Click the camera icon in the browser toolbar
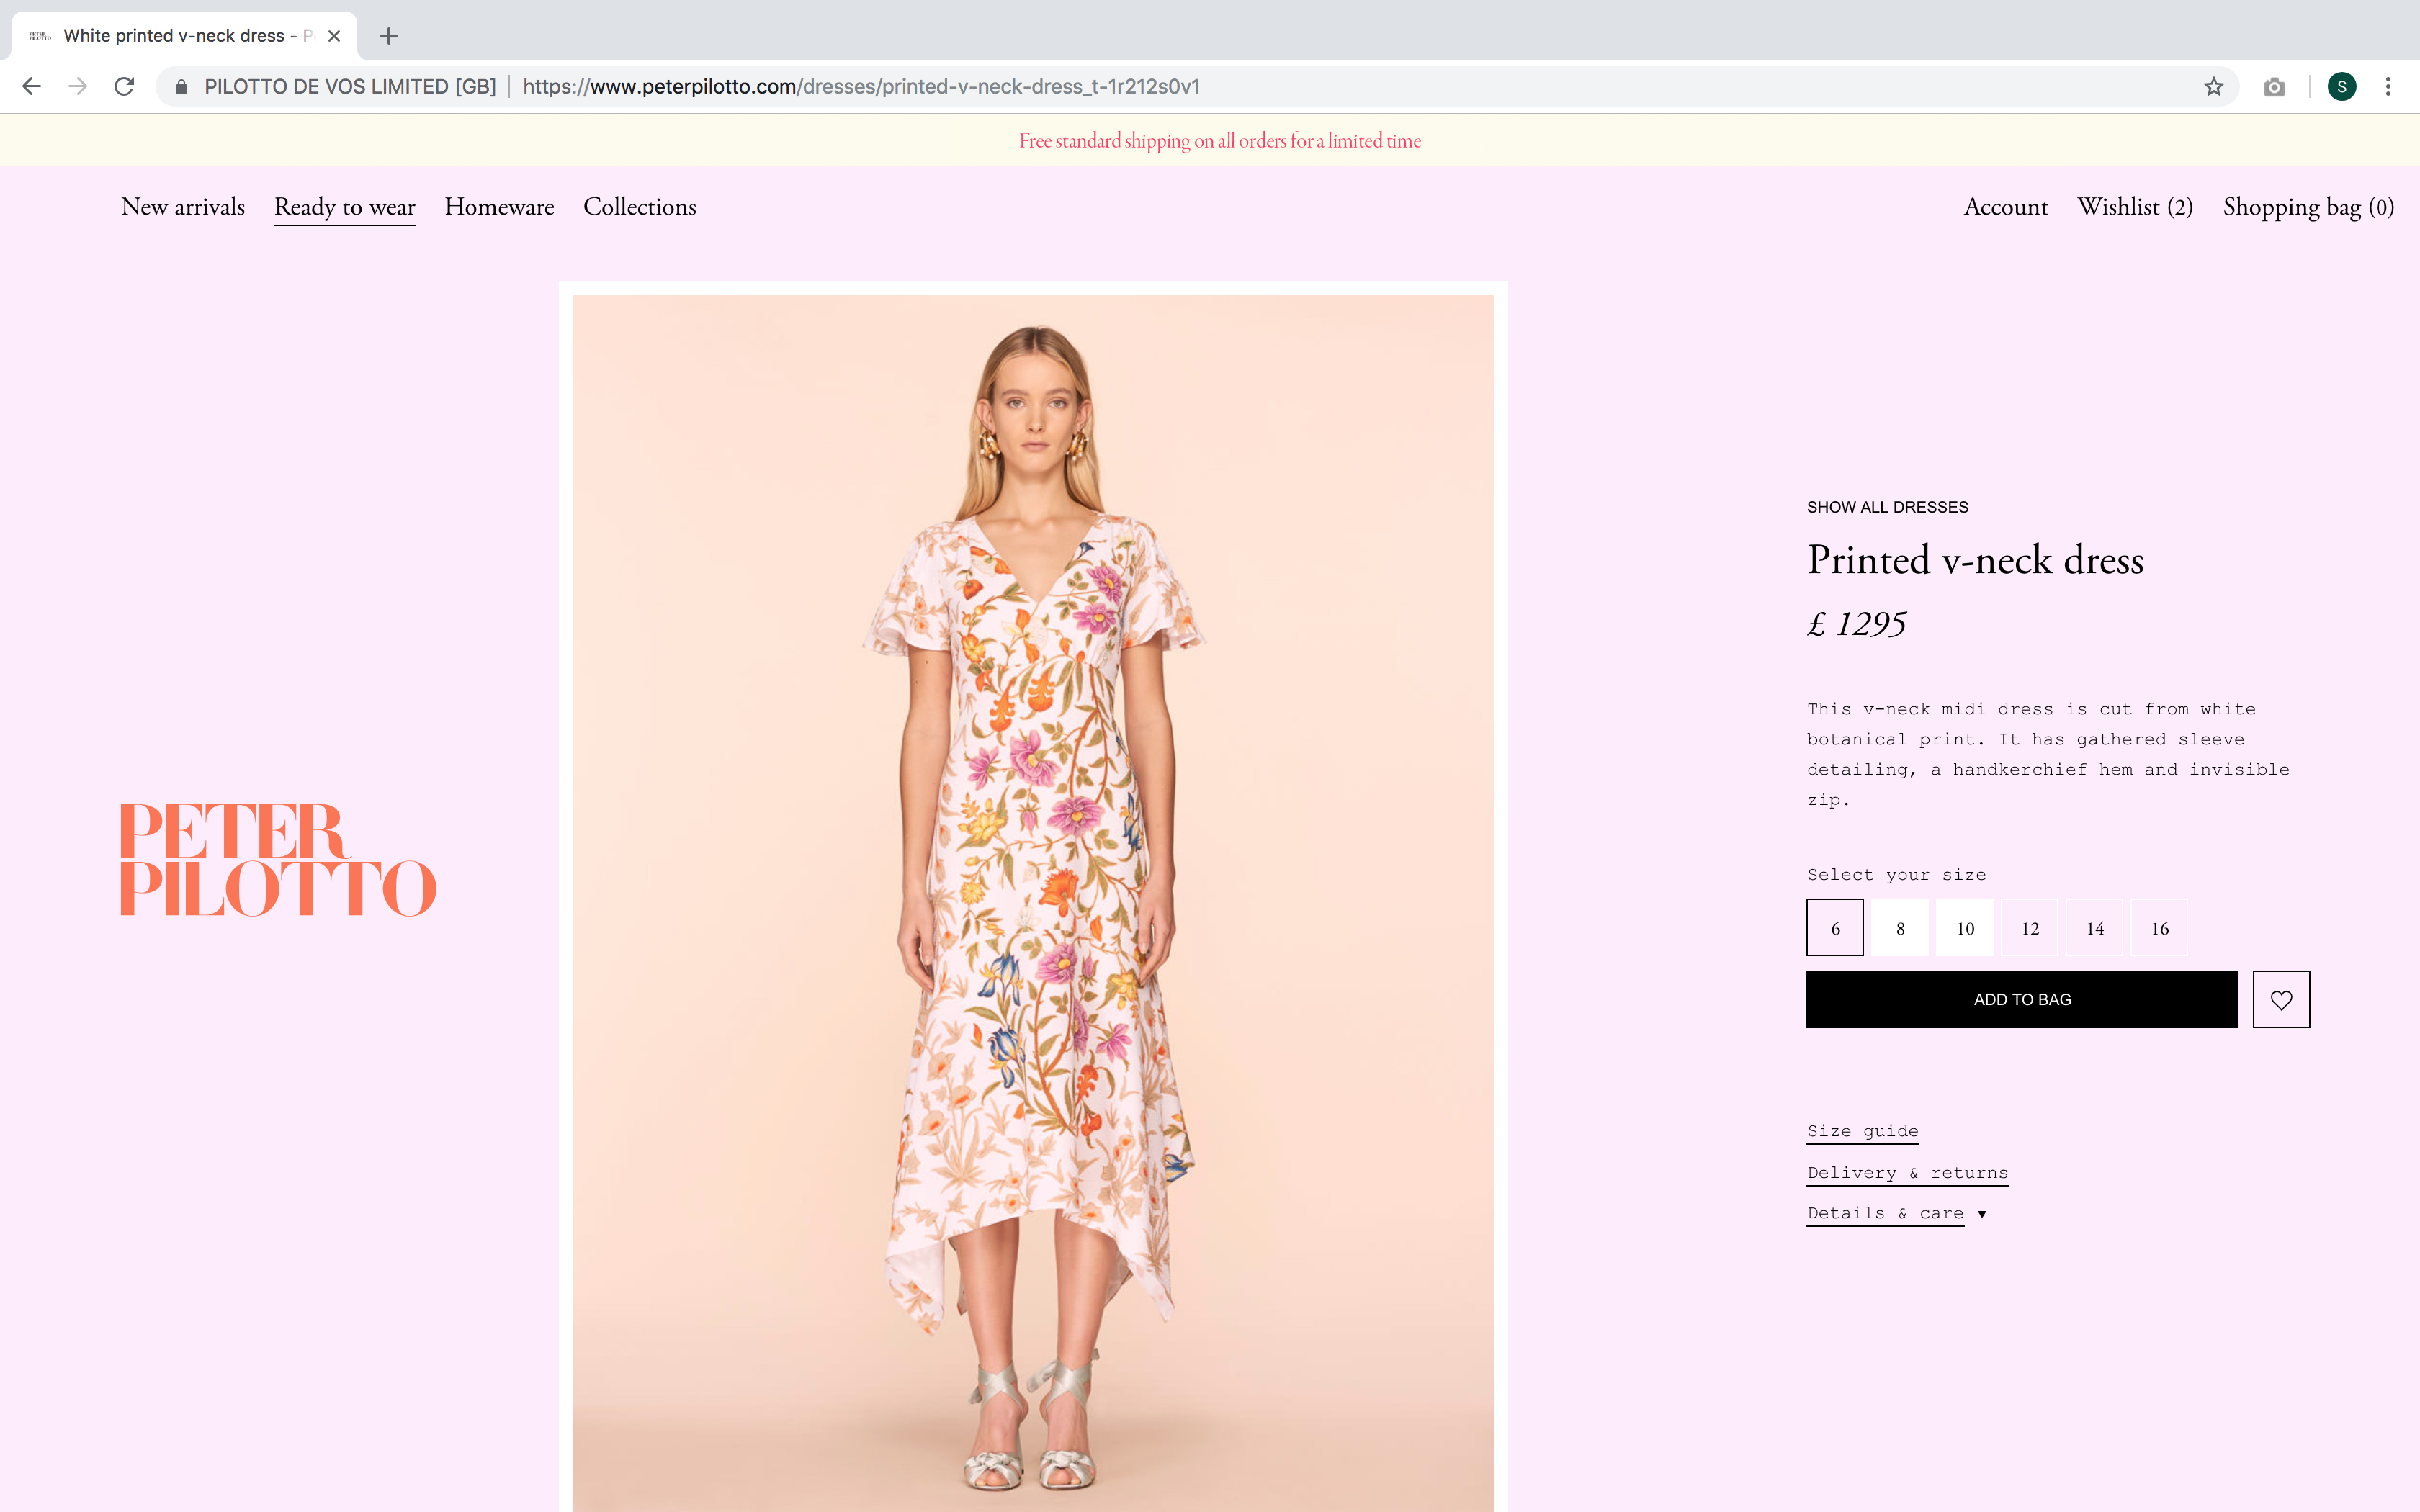2420x1512 pixels. tap(2274, 87)
